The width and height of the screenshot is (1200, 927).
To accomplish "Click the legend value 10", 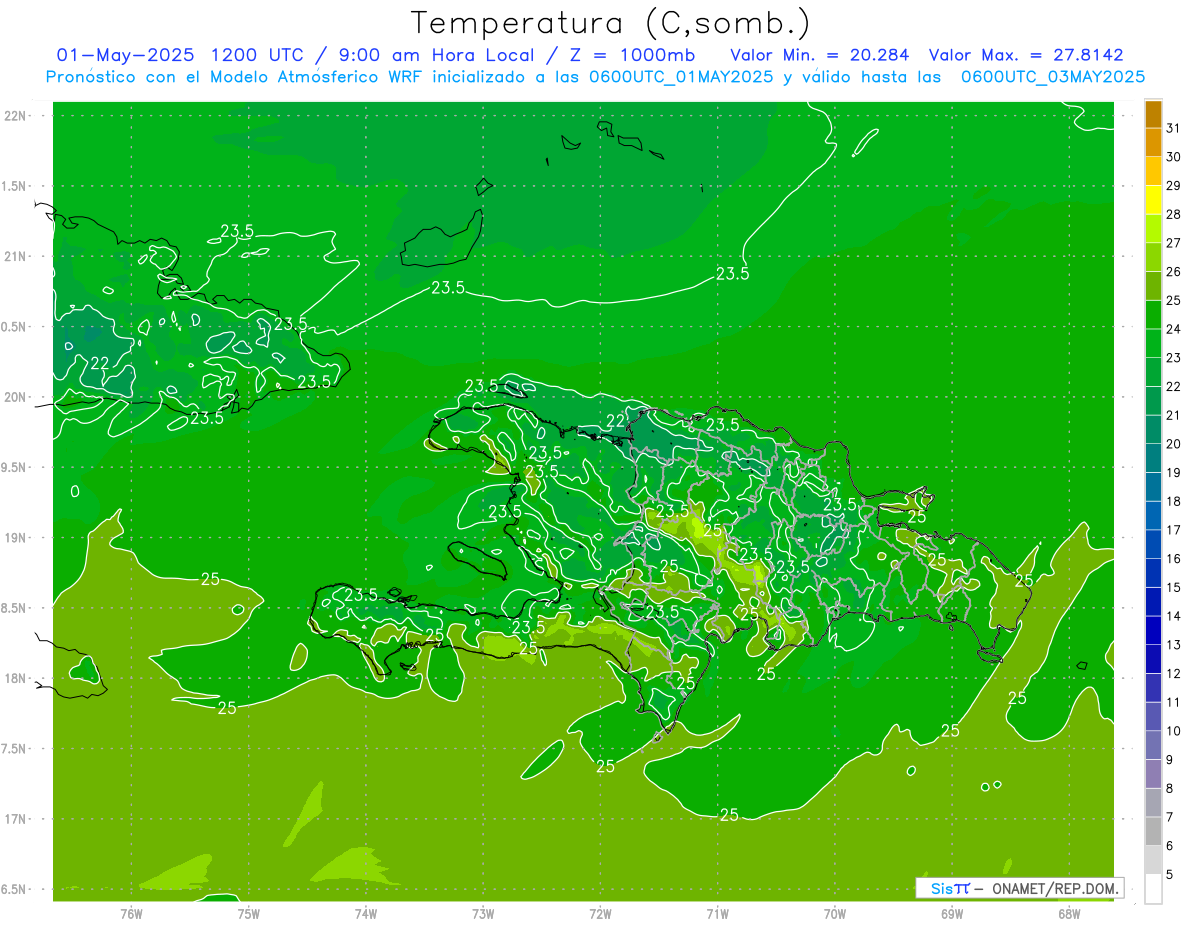I will pyautogui.click(x=1174, y=731).
